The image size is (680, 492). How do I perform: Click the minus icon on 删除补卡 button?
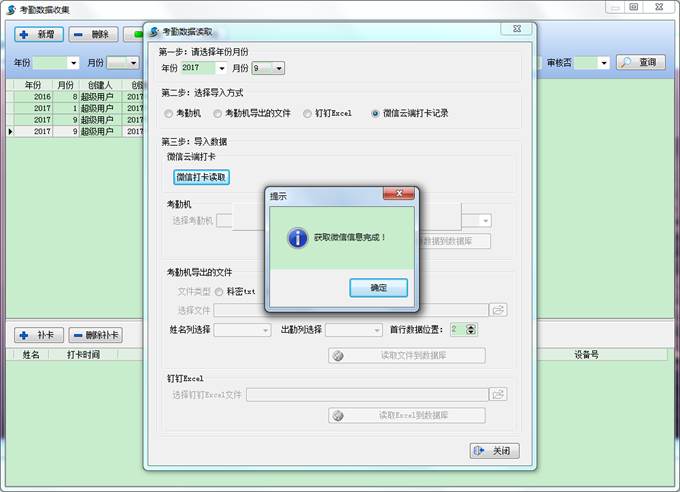tap(75, 335)
